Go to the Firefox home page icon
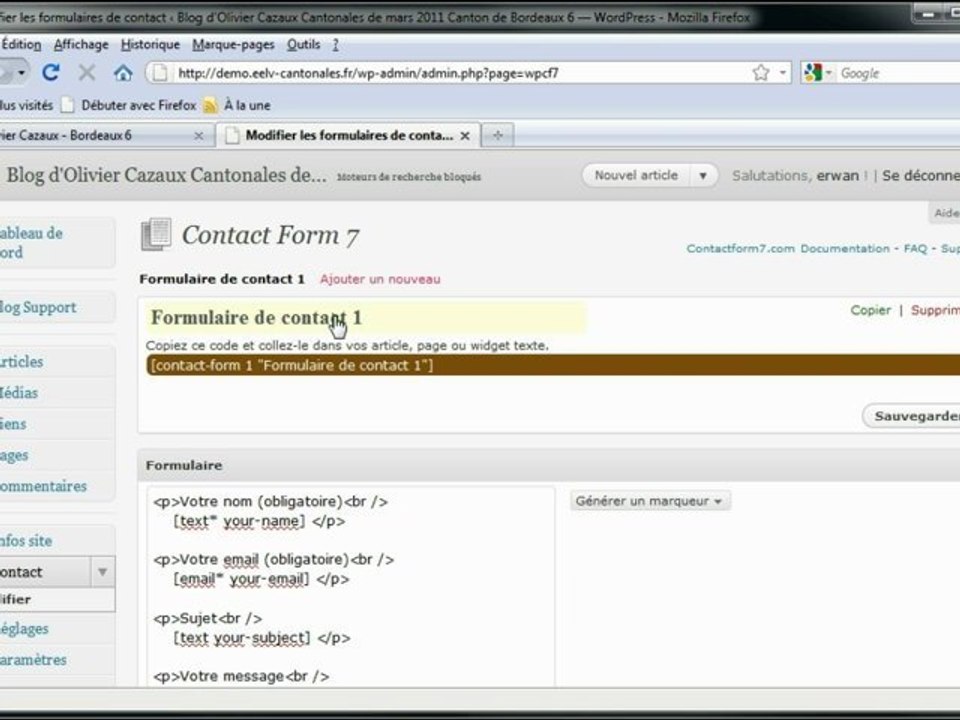960x720 pixels. [123, 73]
